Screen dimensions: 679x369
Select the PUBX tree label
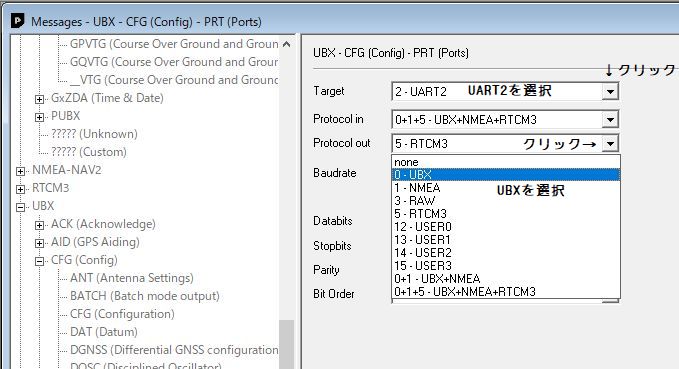(65, 116)
